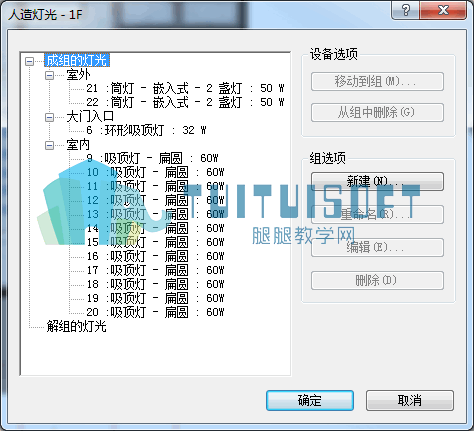Select light 14 吸顶灯 扁圆 60W
Viewport: 474px width, 431px height.
pyautogui.click(x=155, y=228)
